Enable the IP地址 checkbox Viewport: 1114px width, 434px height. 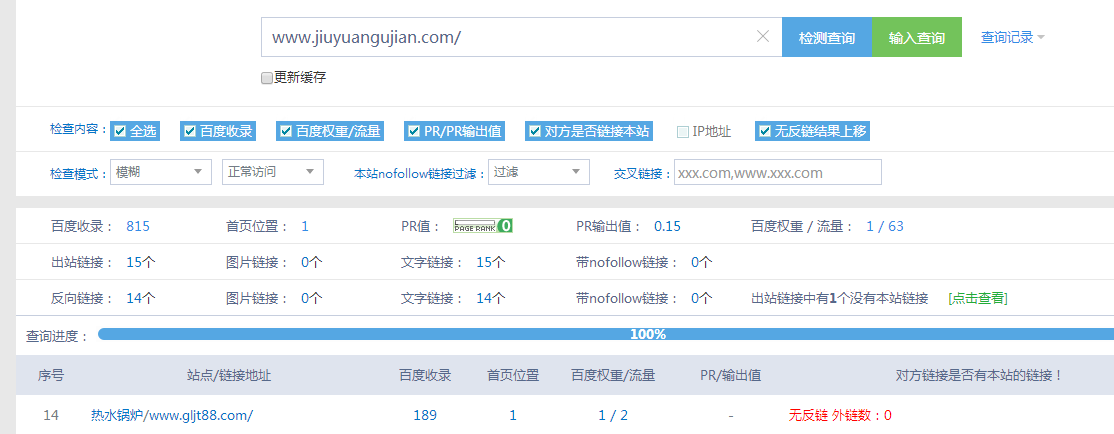pos(683,131)
